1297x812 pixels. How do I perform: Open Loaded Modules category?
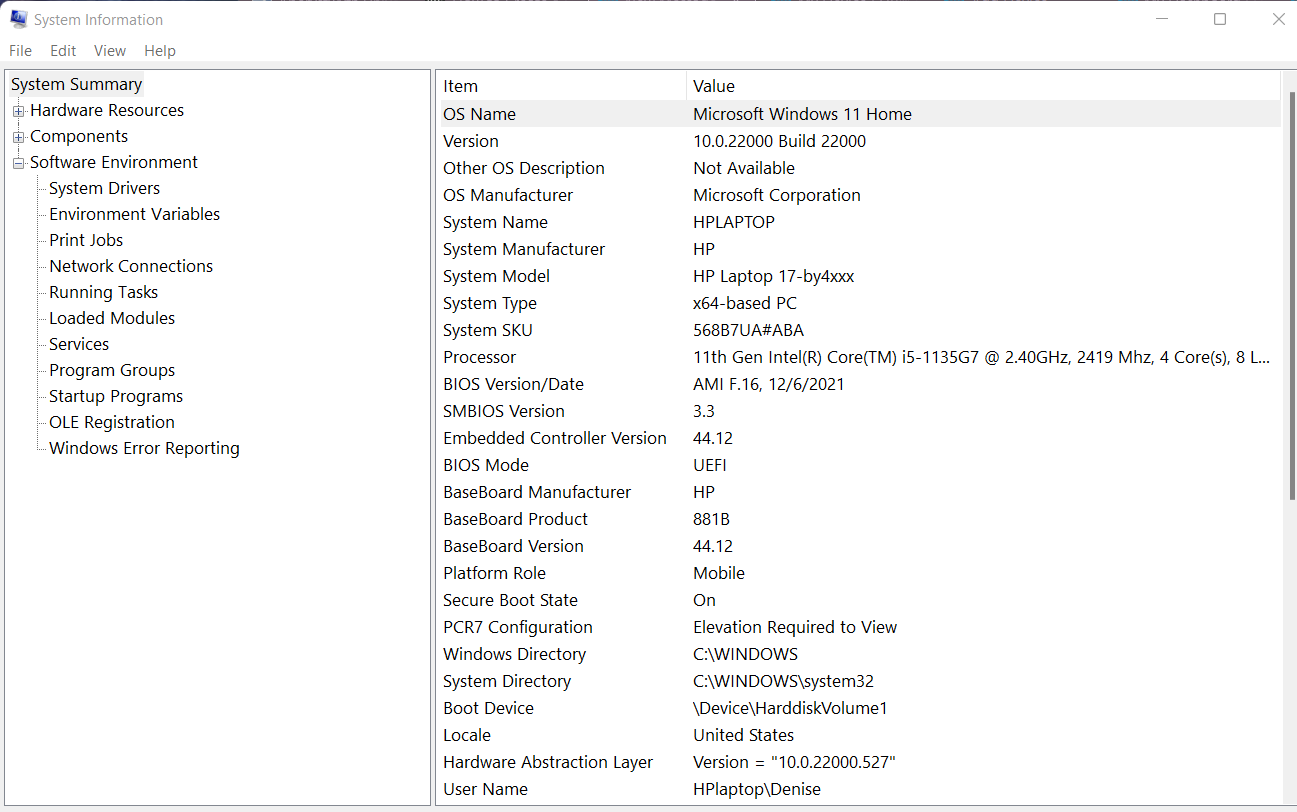coord(112,318)
